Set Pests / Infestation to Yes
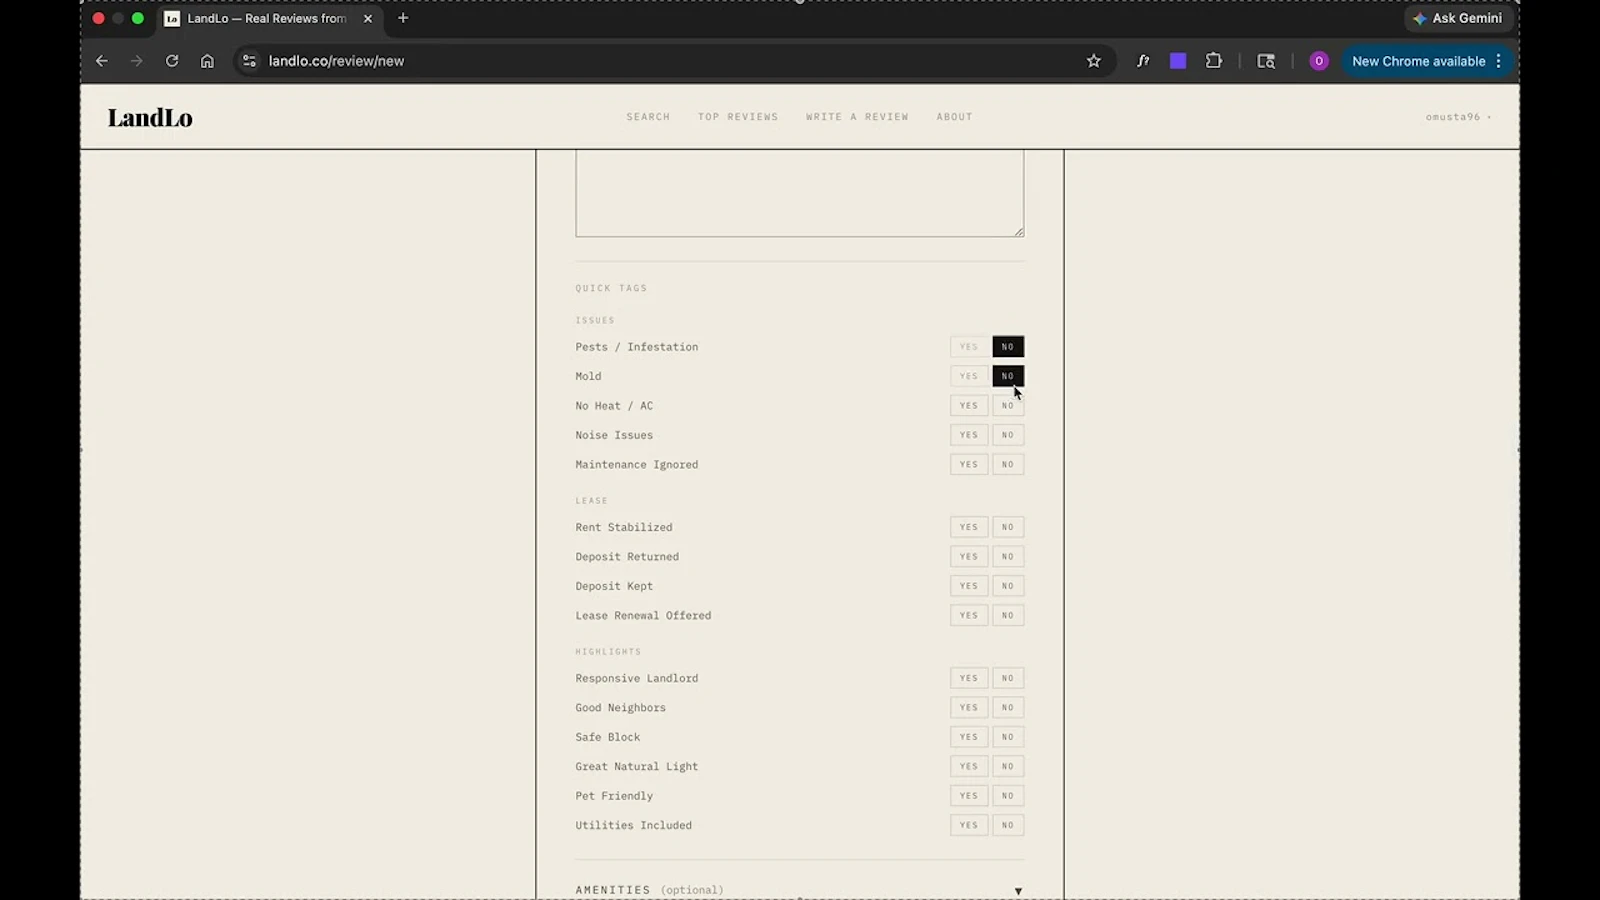This screenshot has width=1600, height=900. tap(968, 347)
